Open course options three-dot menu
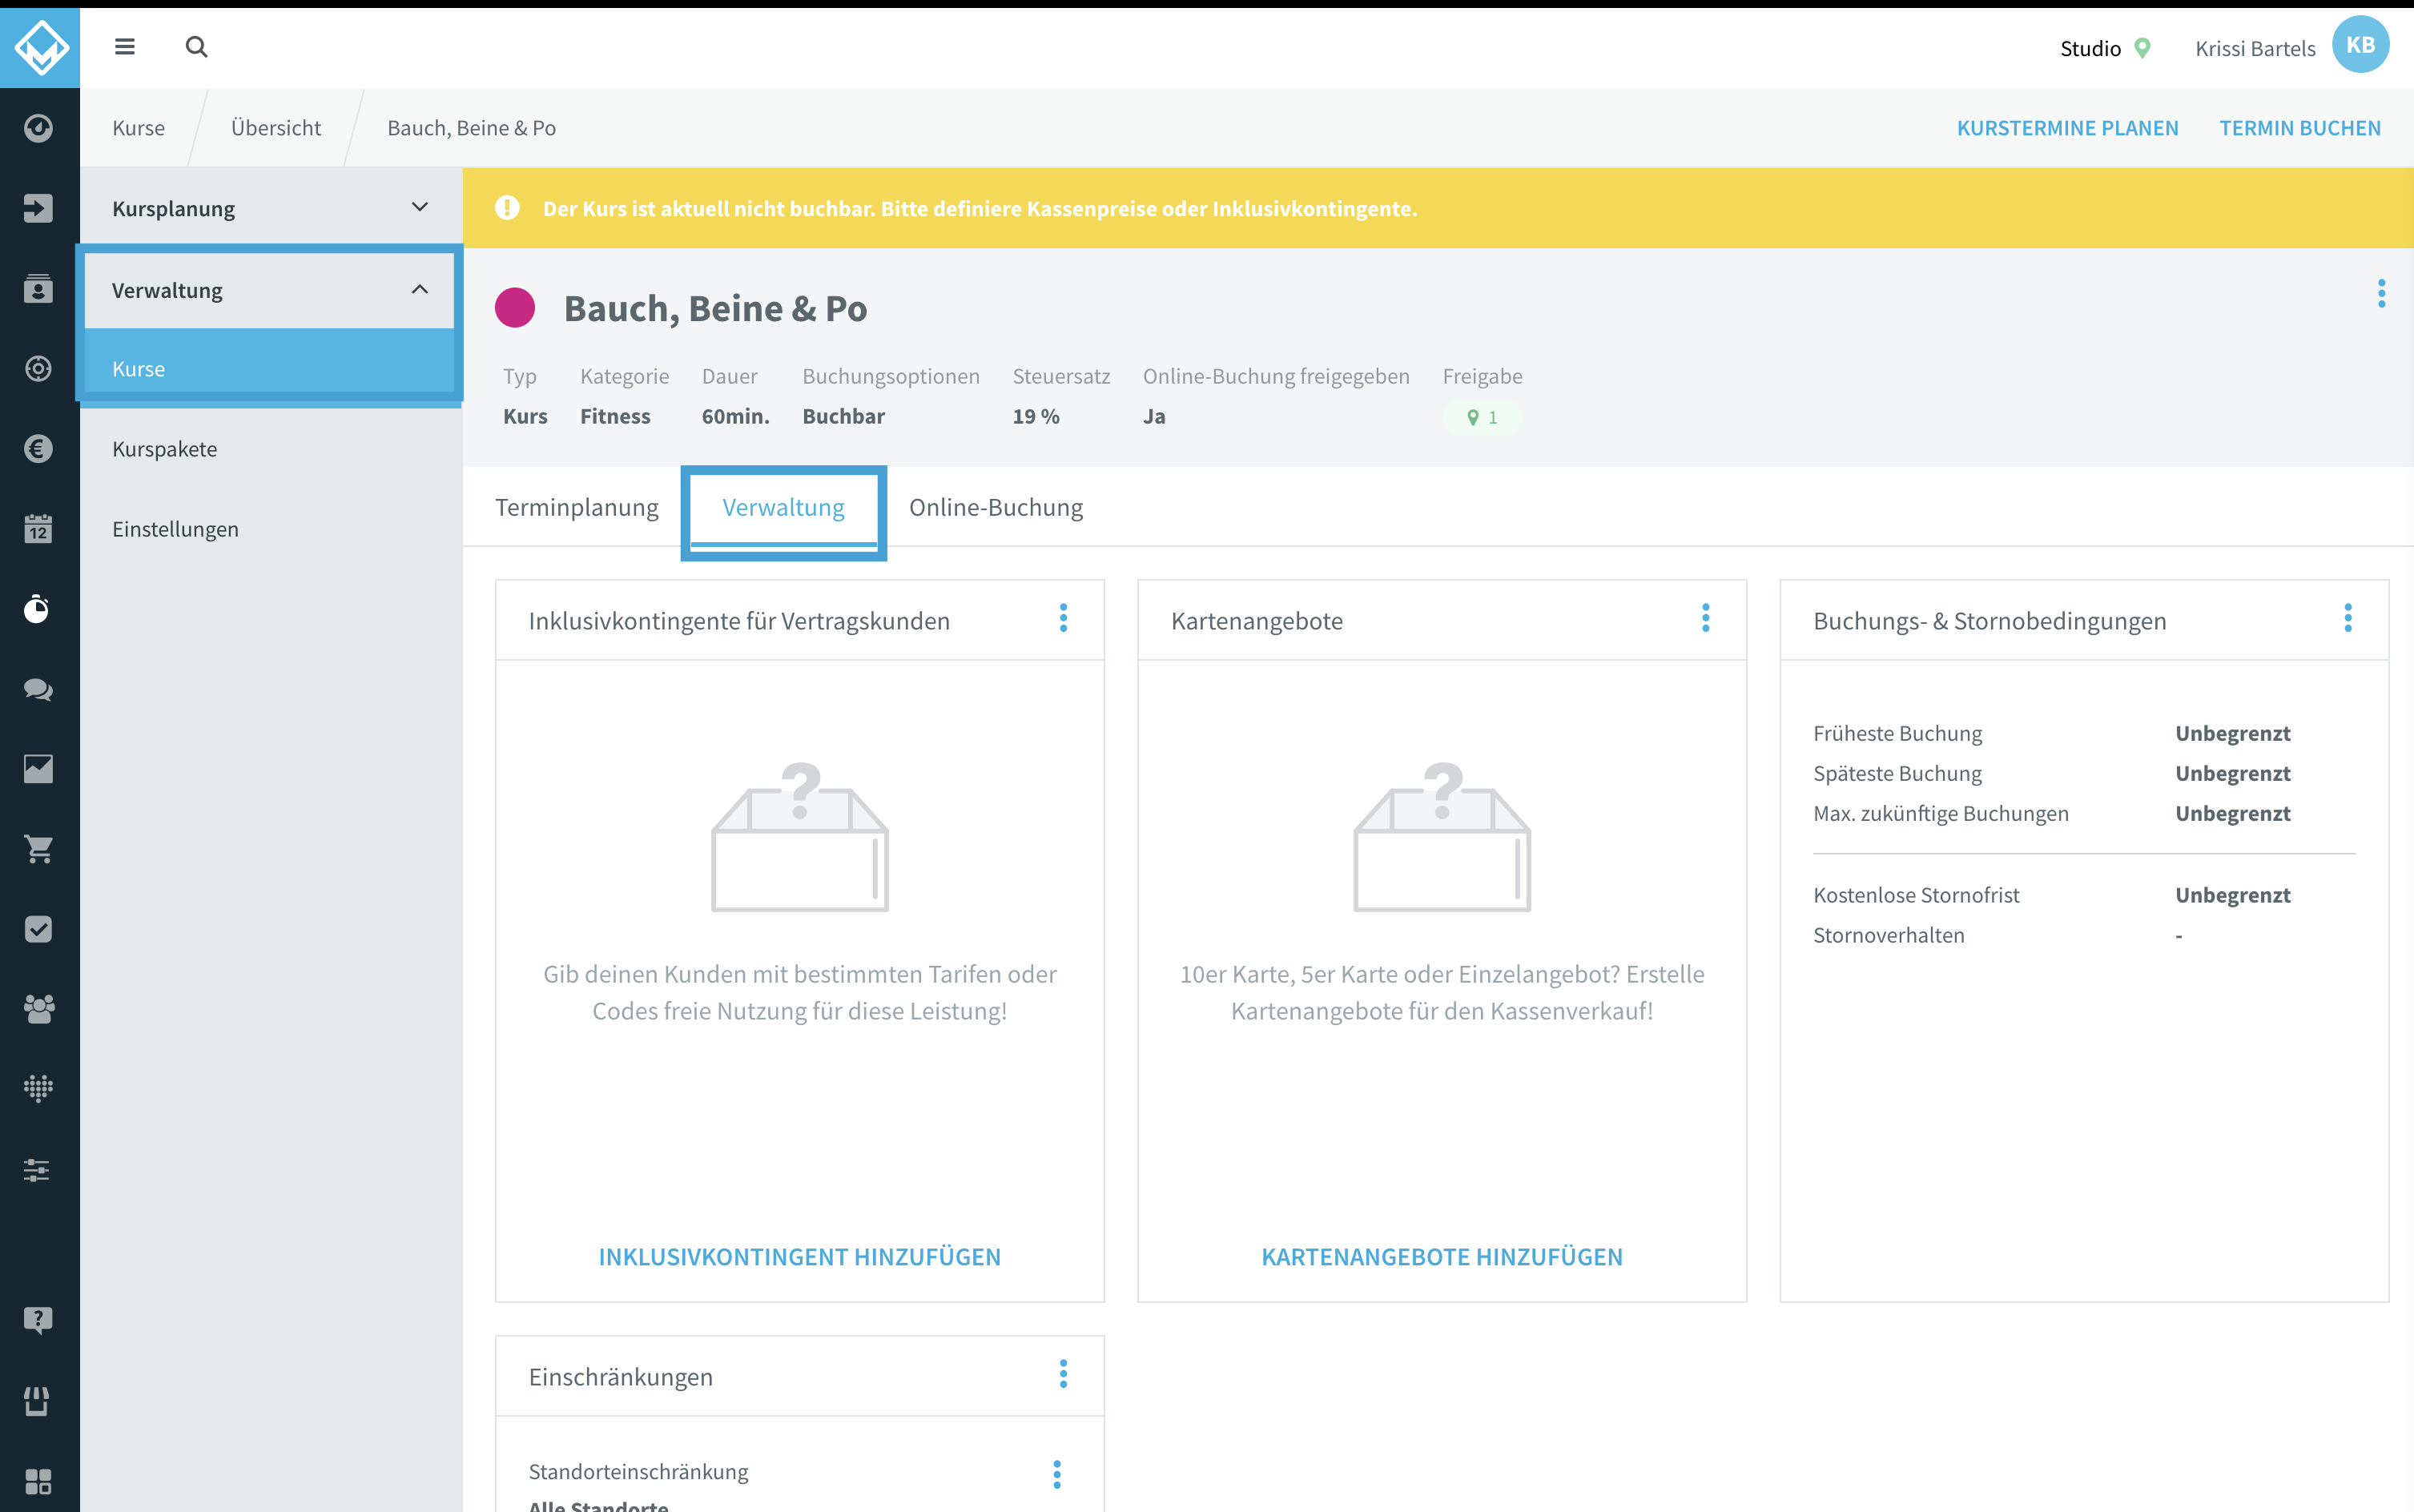Viewport: 2414px width, 1512px height. pos(2381,293)
